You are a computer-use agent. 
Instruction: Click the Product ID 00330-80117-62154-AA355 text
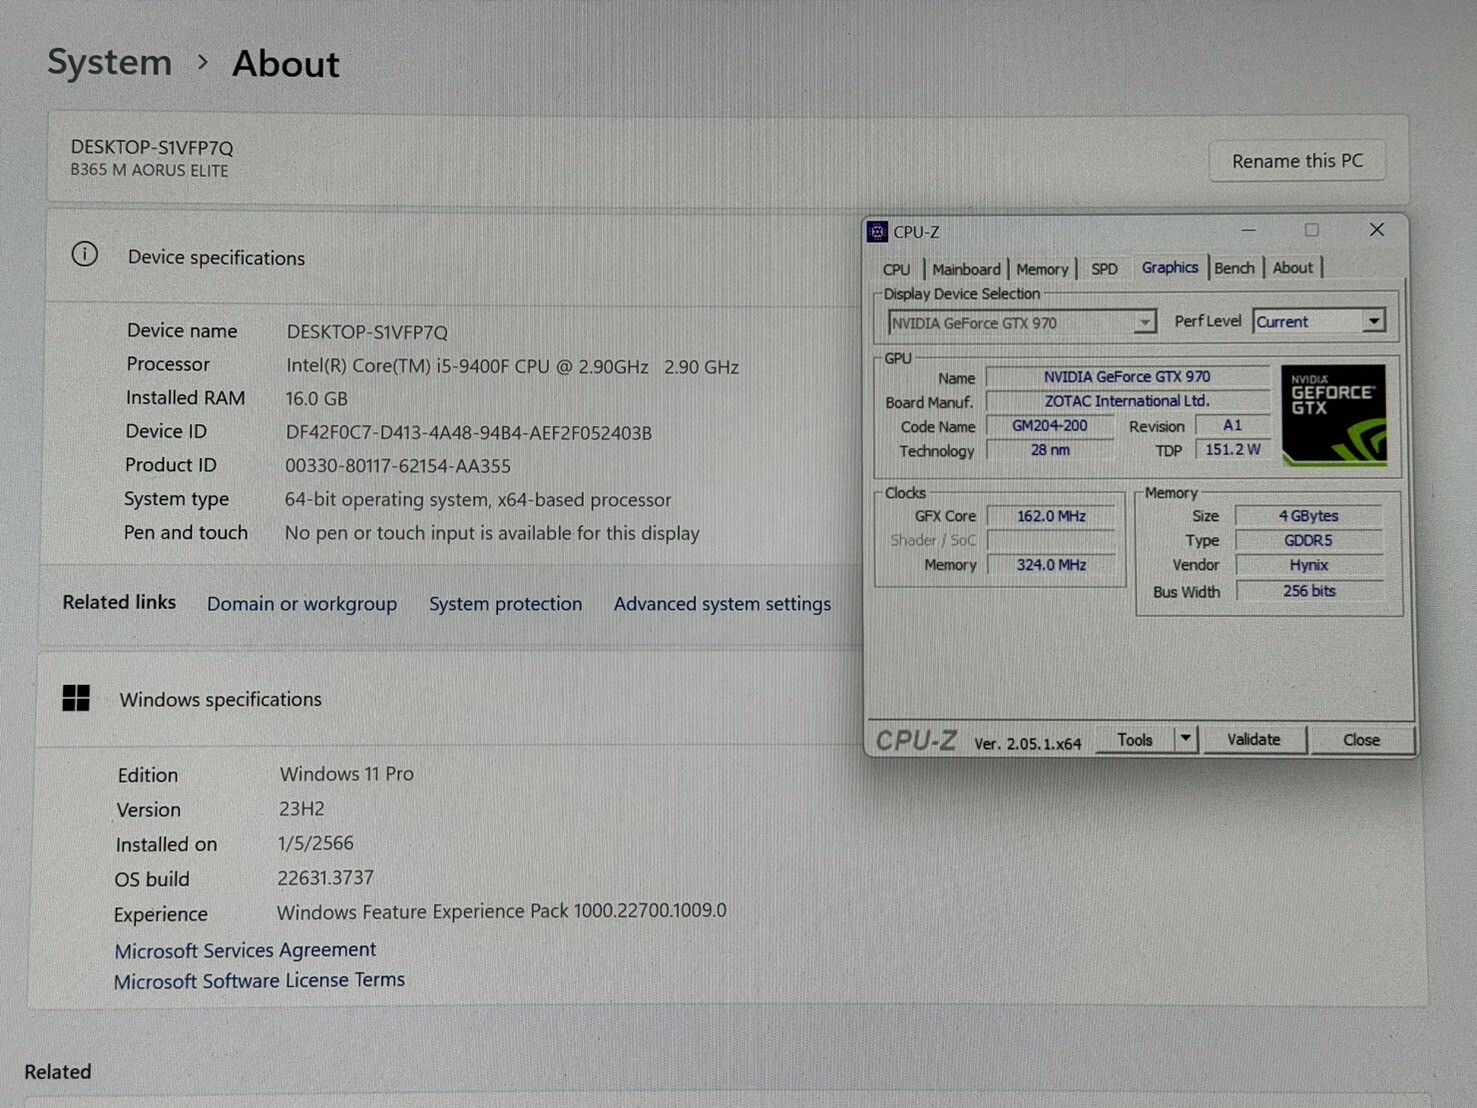pyautogui.click(x=398, y=466)
